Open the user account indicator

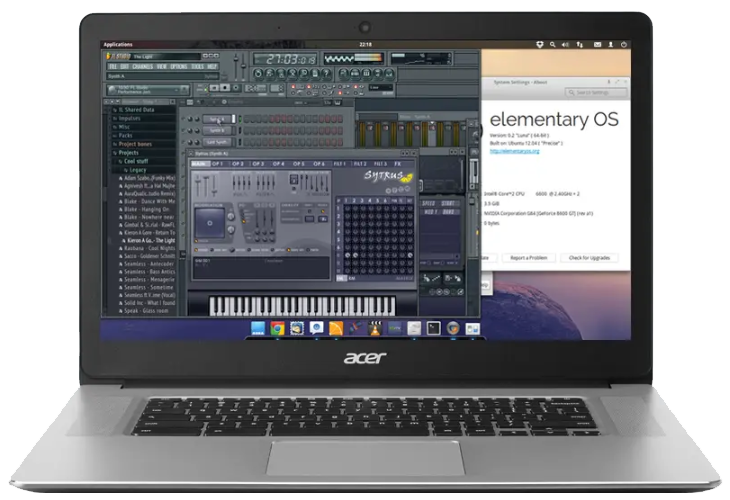[610, 45]
